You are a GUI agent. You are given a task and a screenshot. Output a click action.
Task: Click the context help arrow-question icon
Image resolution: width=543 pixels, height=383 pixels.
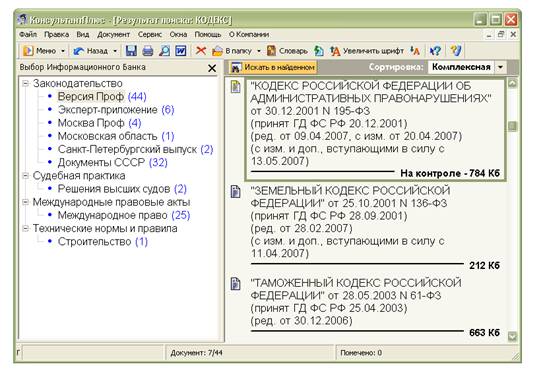point(435,51)
